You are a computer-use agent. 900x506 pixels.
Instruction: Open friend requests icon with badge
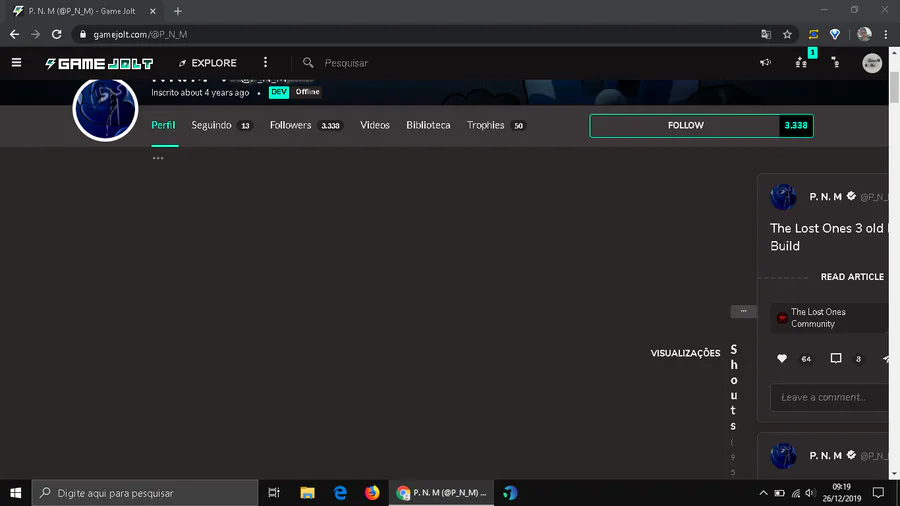tap(801, 63)
